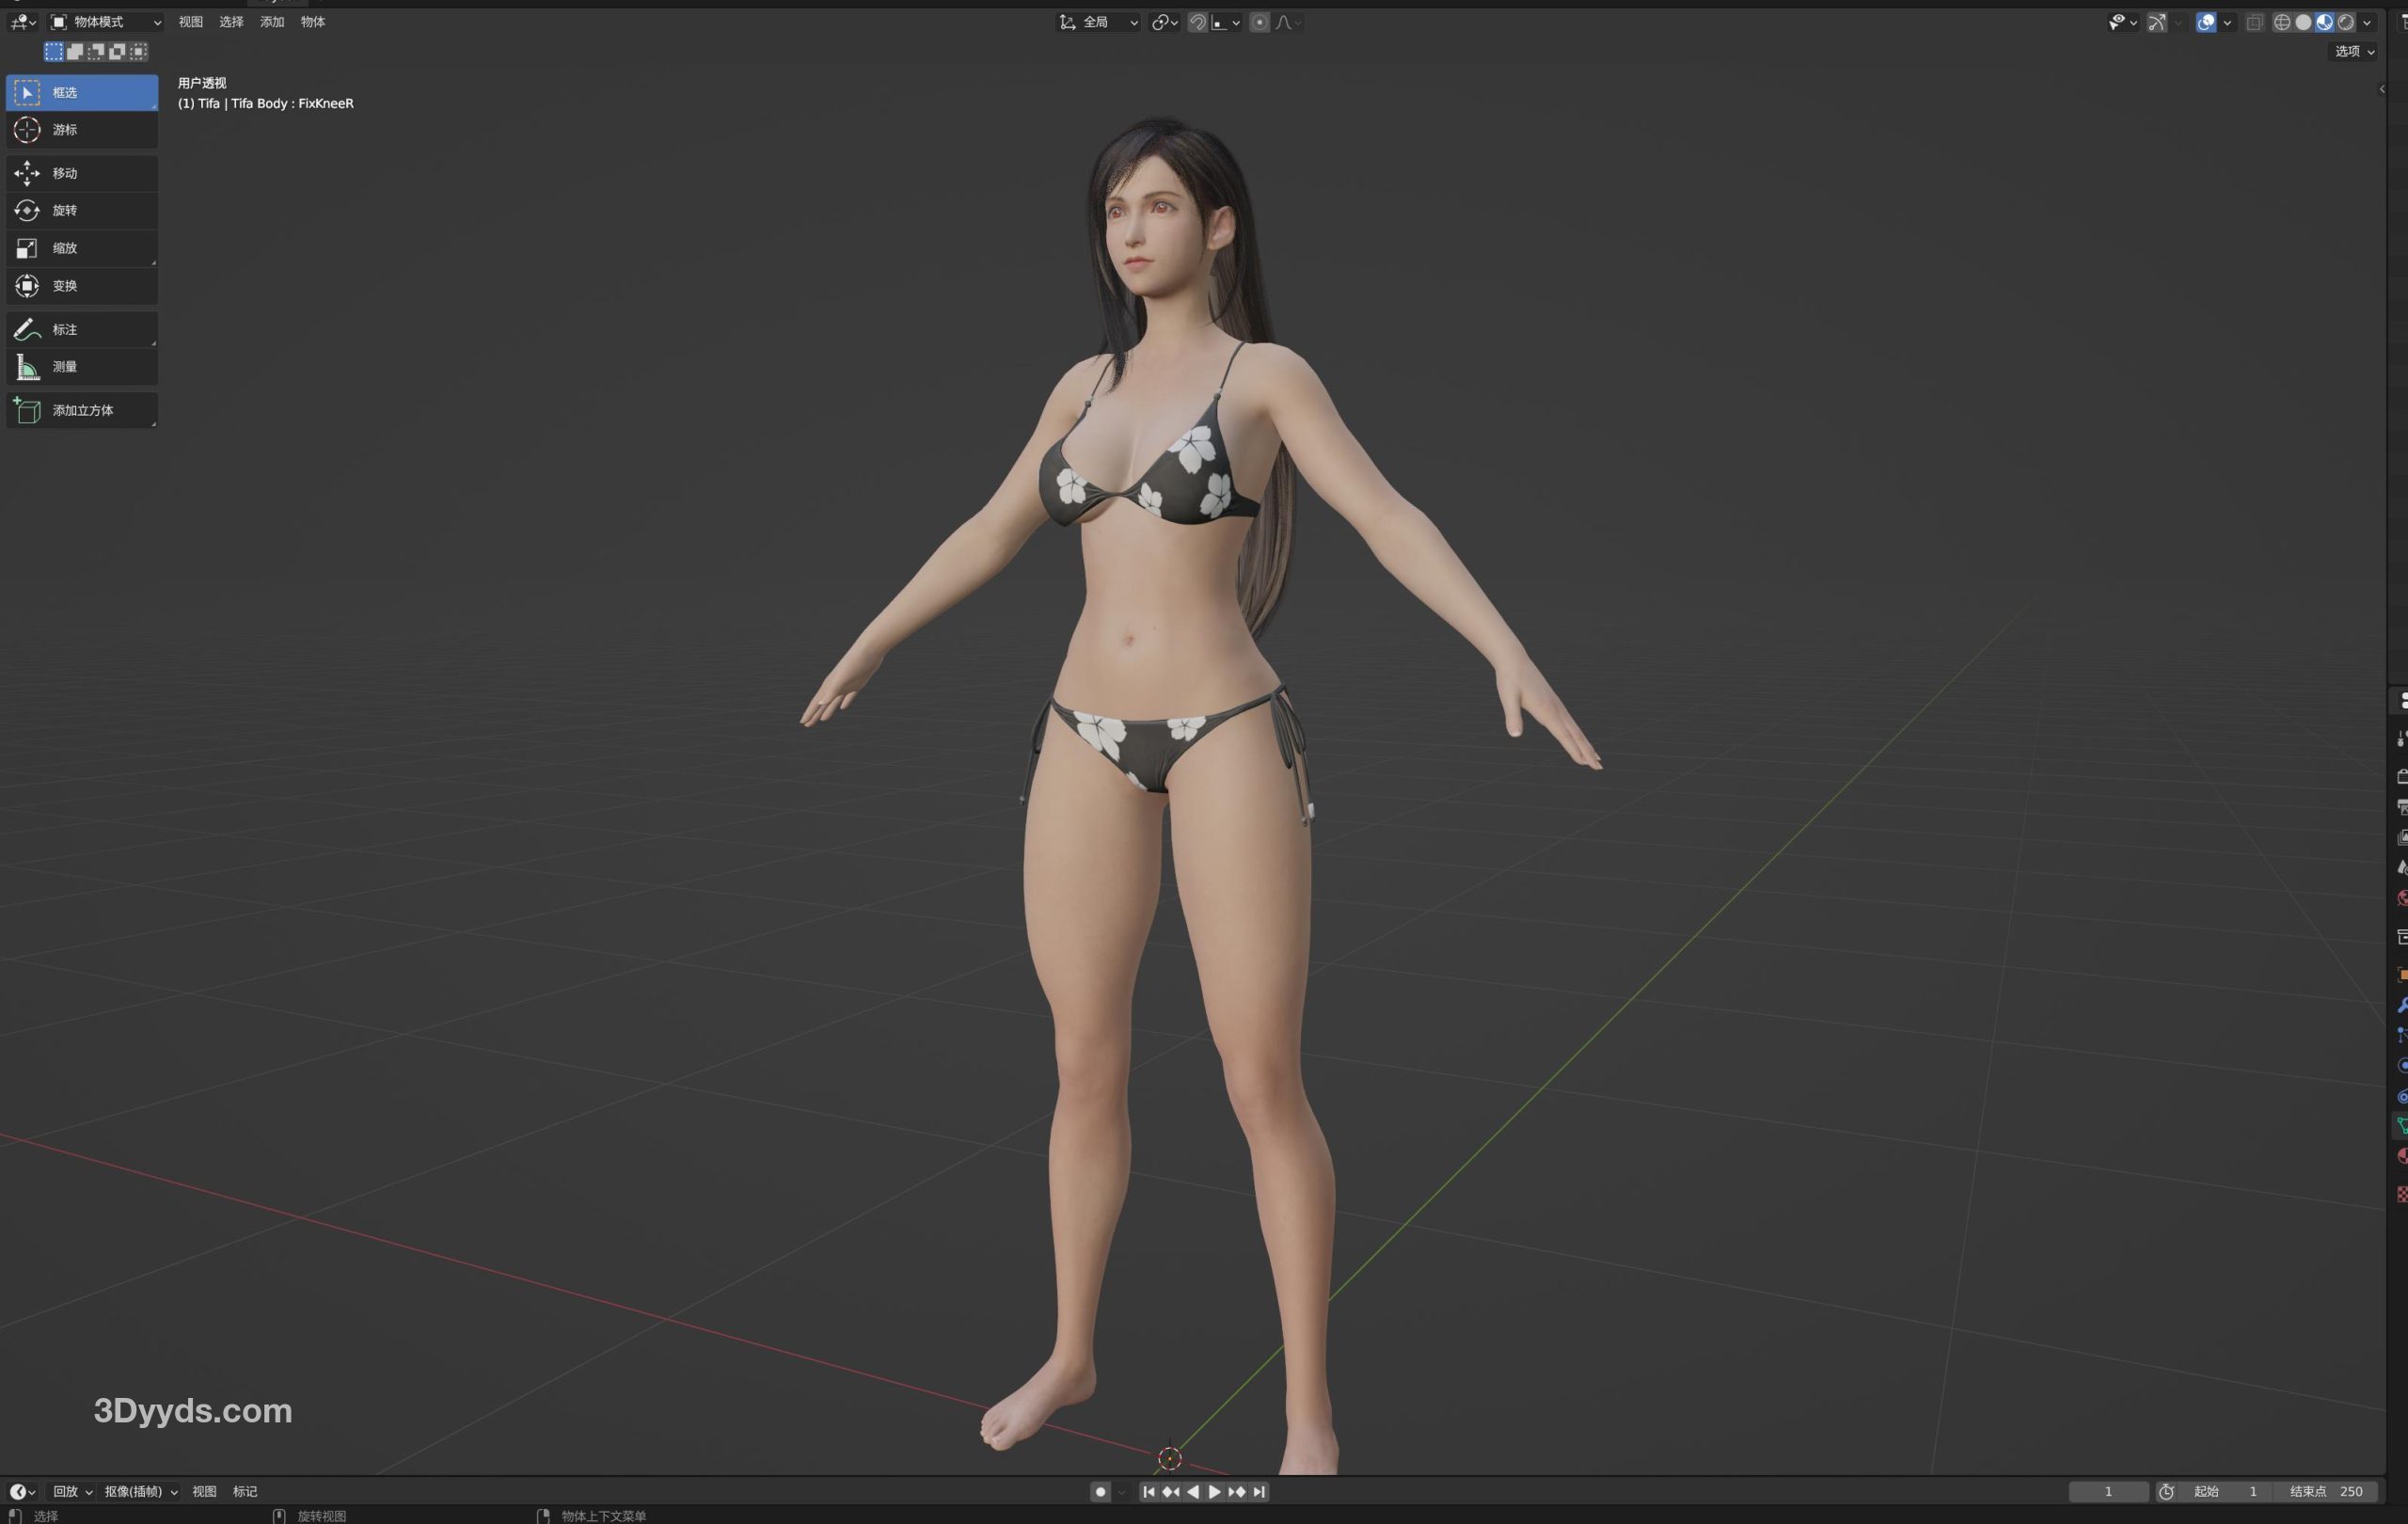Switch to wireframe viewport shading
This screenshot has height=1524, width=2408.
coord(2282,22)
